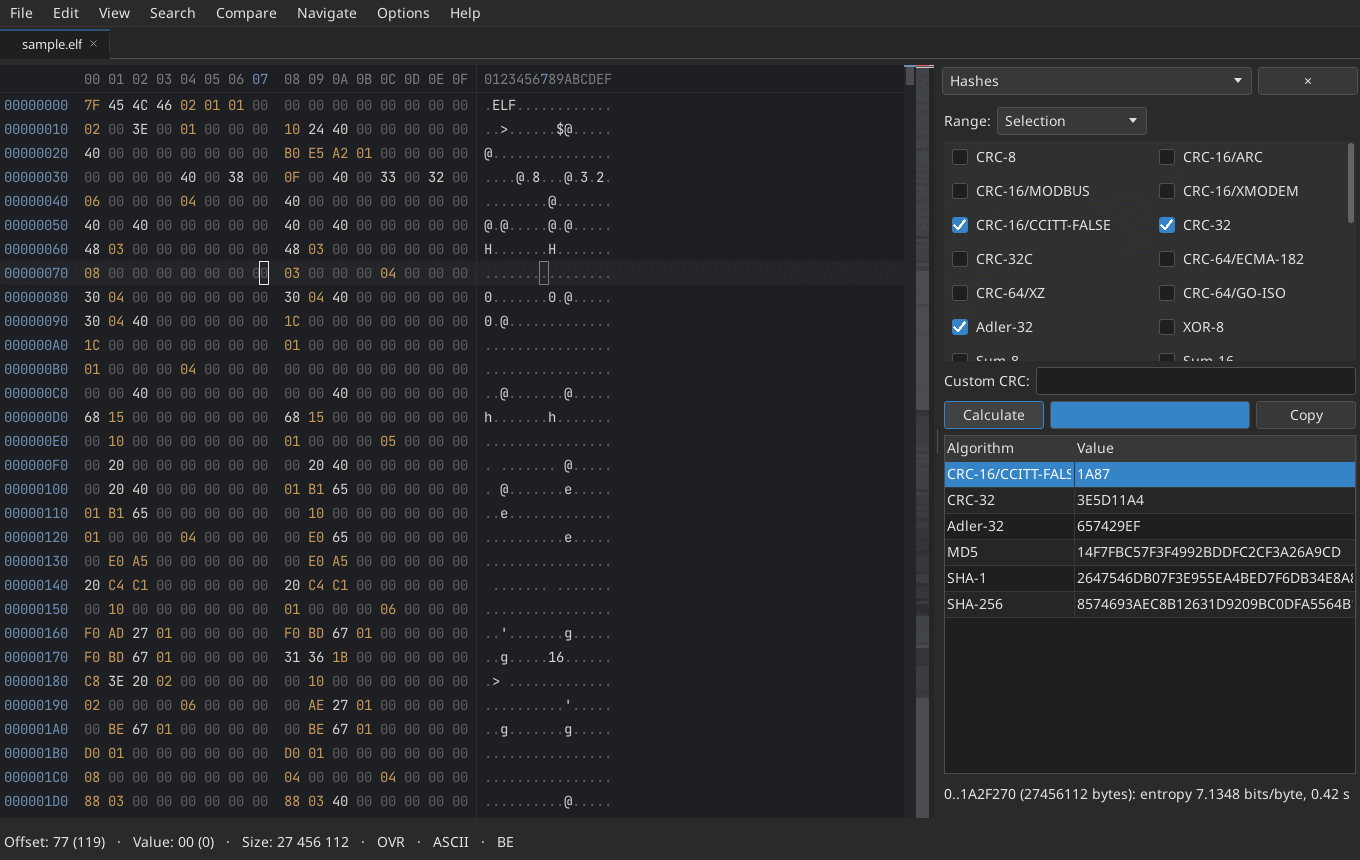Click byte C8 at offset 00000180
Viewport: 1360px width, 860px height.
(x=92, y=681)
